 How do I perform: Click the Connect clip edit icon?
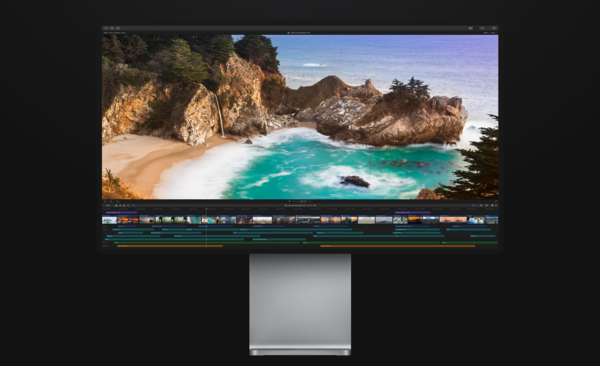(x=116, y=206)
